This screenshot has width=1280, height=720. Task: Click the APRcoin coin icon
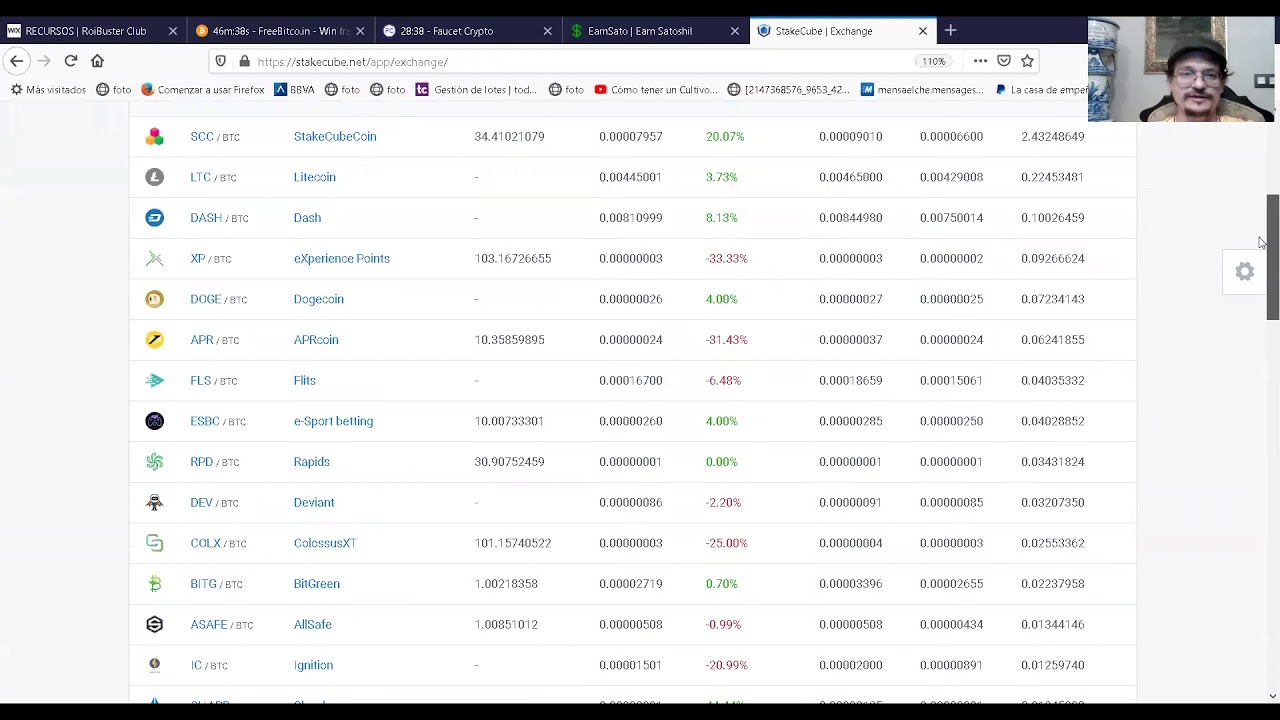click(x=154, y=340)
